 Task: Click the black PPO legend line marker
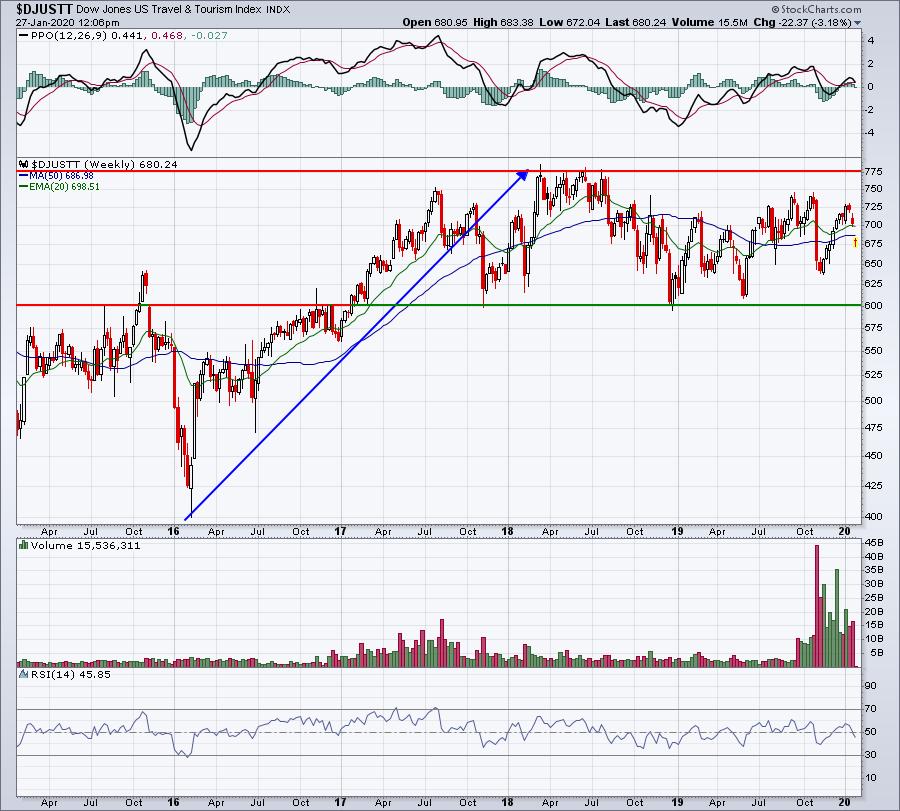pos(24,36)
